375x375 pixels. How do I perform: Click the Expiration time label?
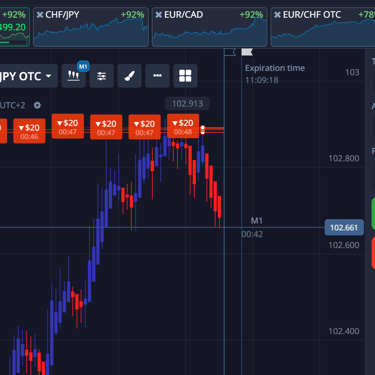pos(275,68)
